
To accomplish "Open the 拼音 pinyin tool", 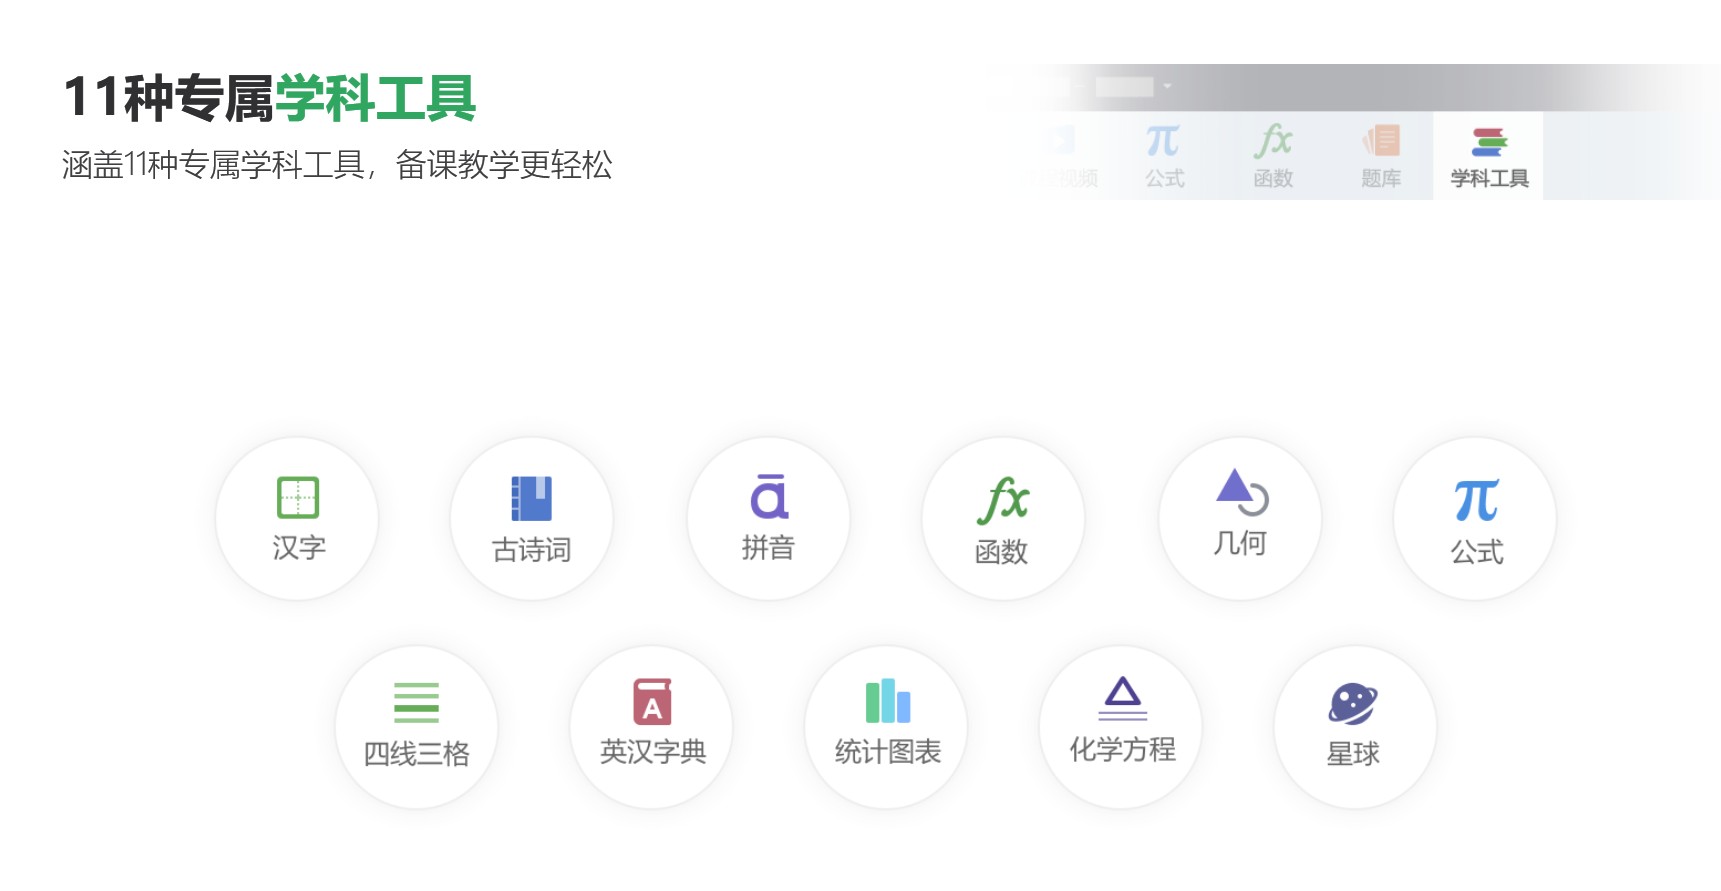I will [768, 518].
